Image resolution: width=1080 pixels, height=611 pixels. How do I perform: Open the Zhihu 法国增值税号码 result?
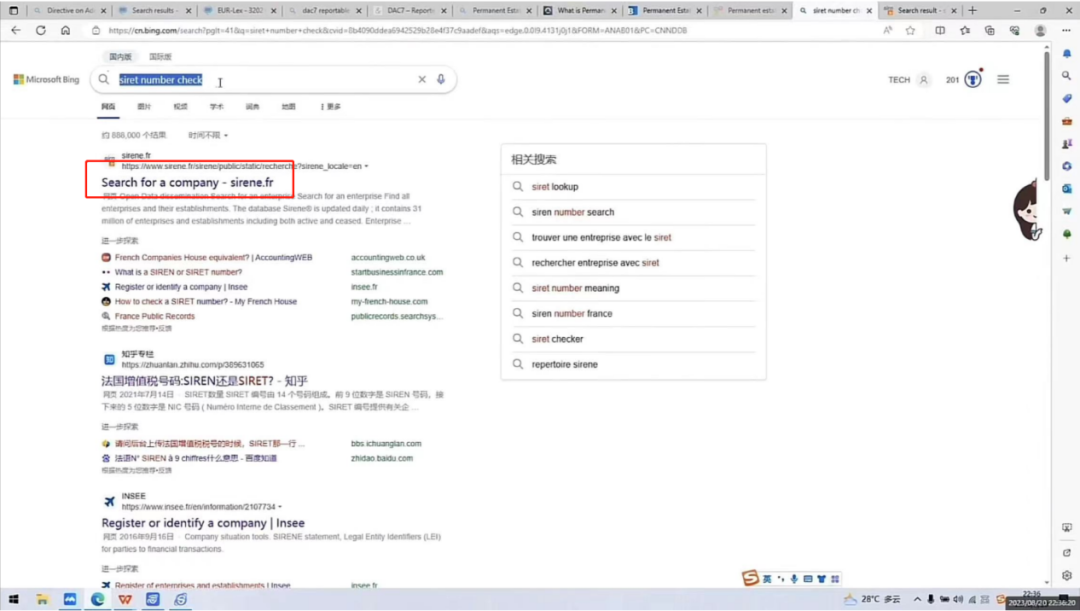pyautogui.click(x=205, y=381)
